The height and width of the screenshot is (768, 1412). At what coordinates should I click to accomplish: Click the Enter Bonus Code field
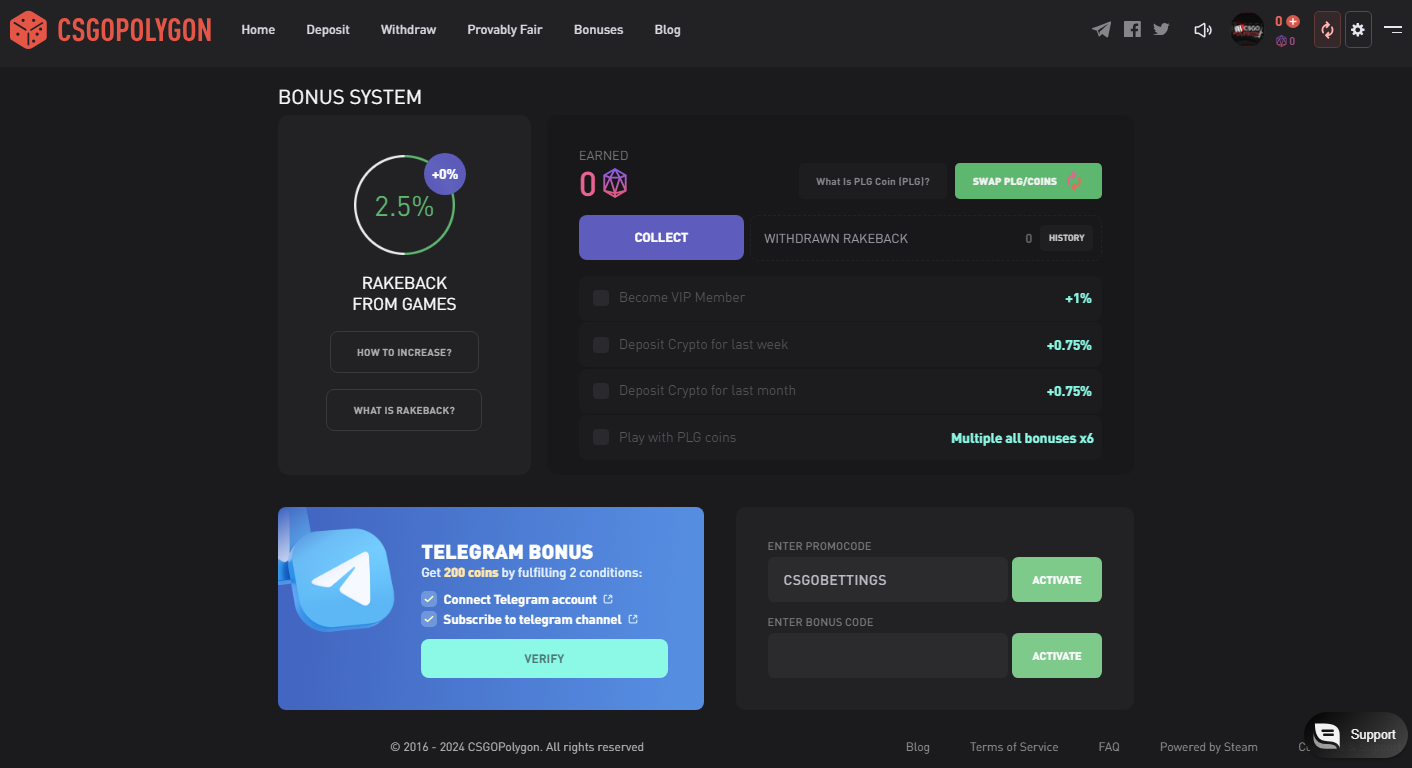[887, 656]
